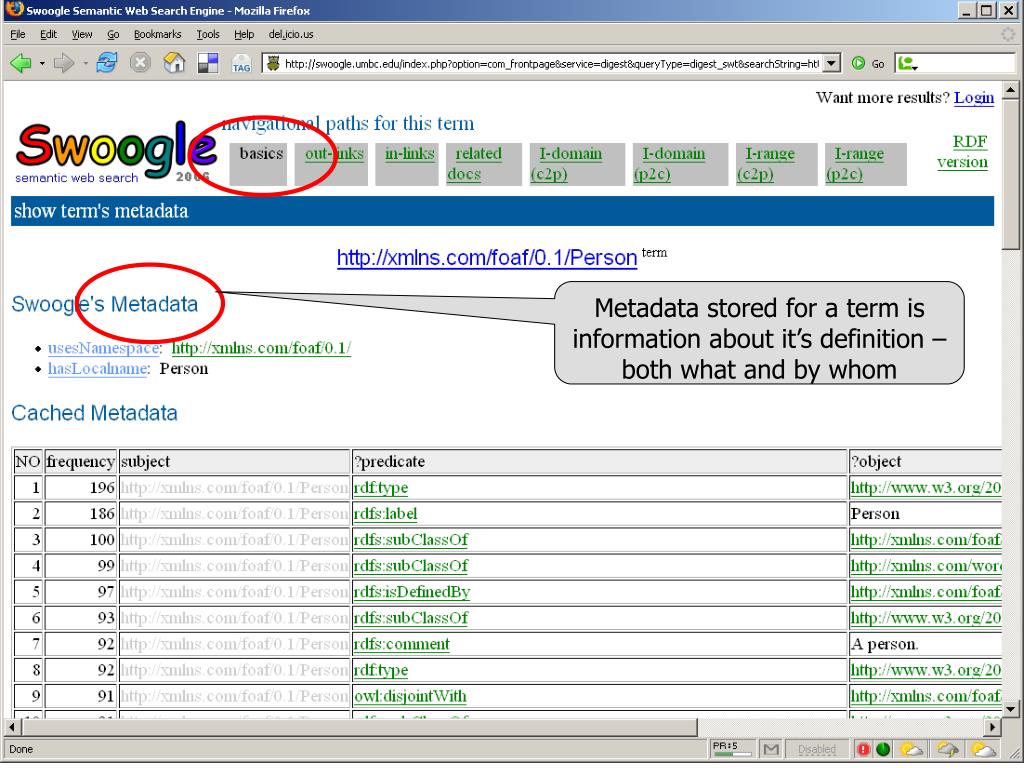This screenshot has width=1024, height=768.
Task: Click the Stop loading icon
Action: click(x=140, y=63)
